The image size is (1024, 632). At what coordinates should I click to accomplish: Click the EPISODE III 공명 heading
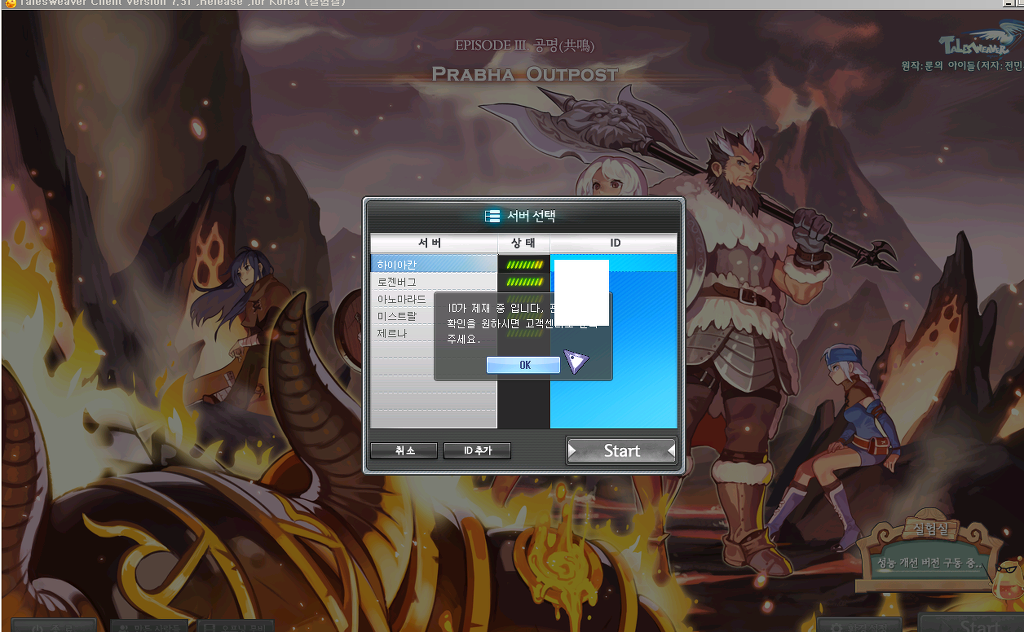[524, 45]
